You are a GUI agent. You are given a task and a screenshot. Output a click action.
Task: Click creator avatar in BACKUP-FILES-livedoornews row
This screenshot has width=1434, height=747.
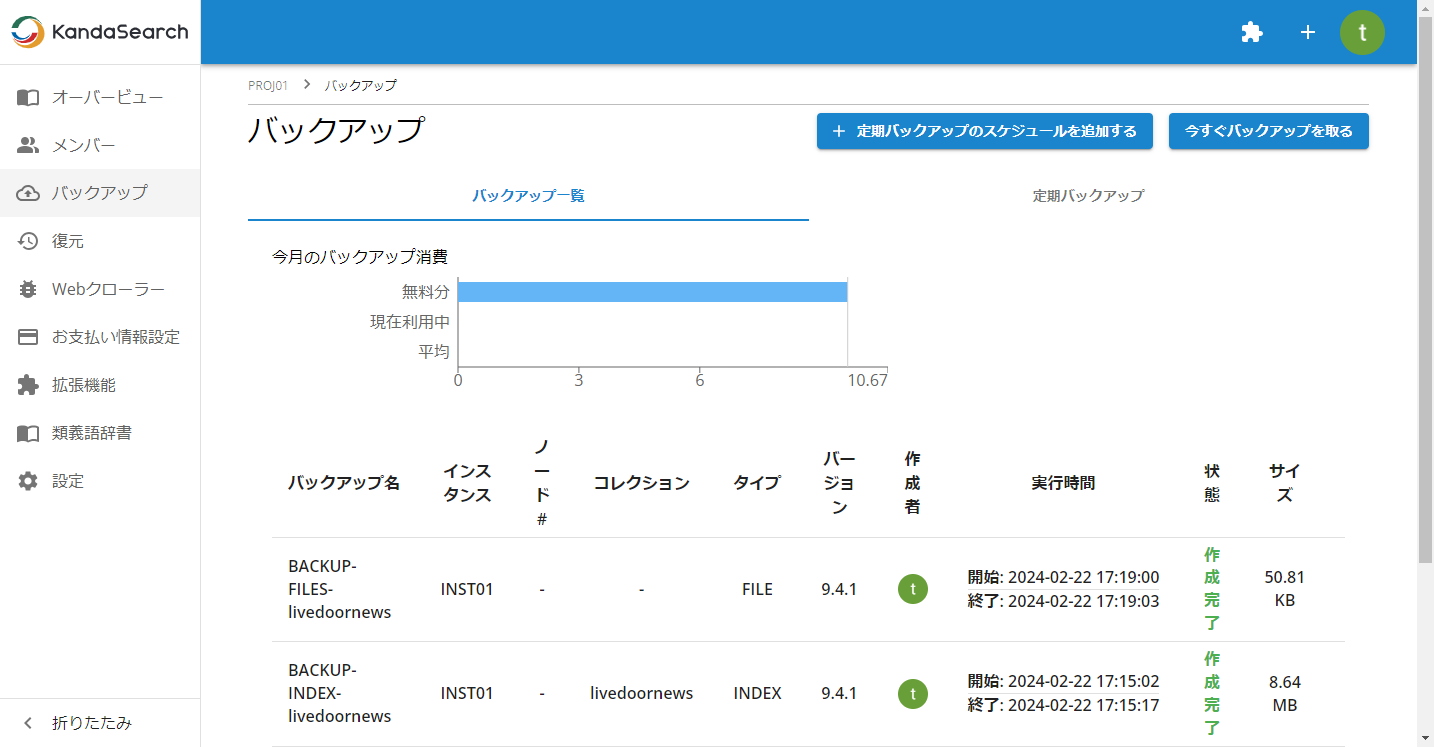[x=912, y=589]
